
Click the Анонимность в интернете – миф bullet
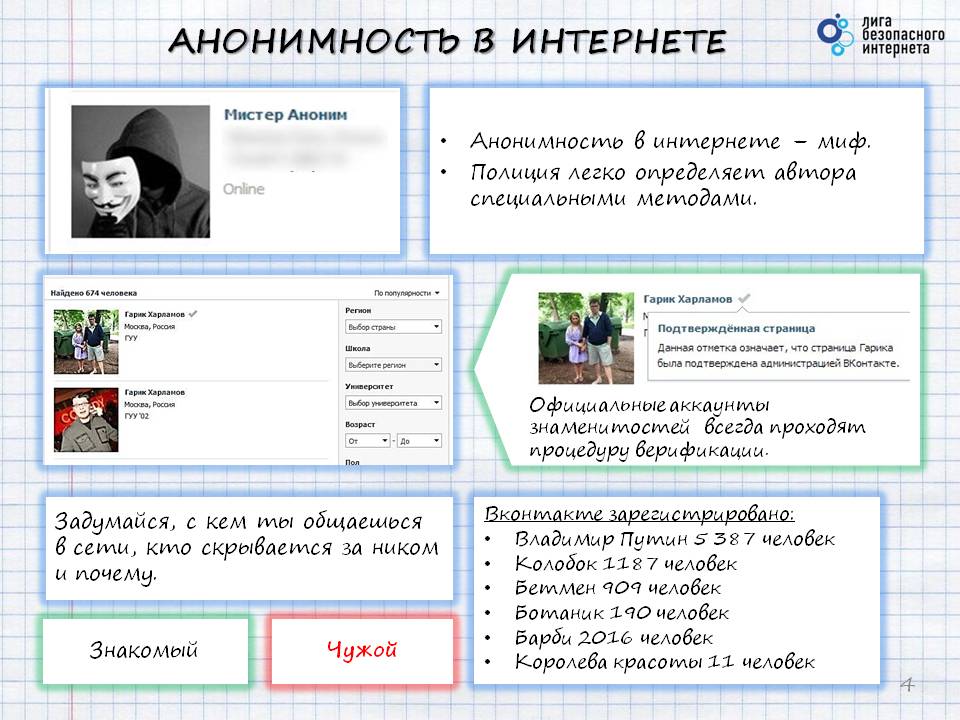click(670, 142)
